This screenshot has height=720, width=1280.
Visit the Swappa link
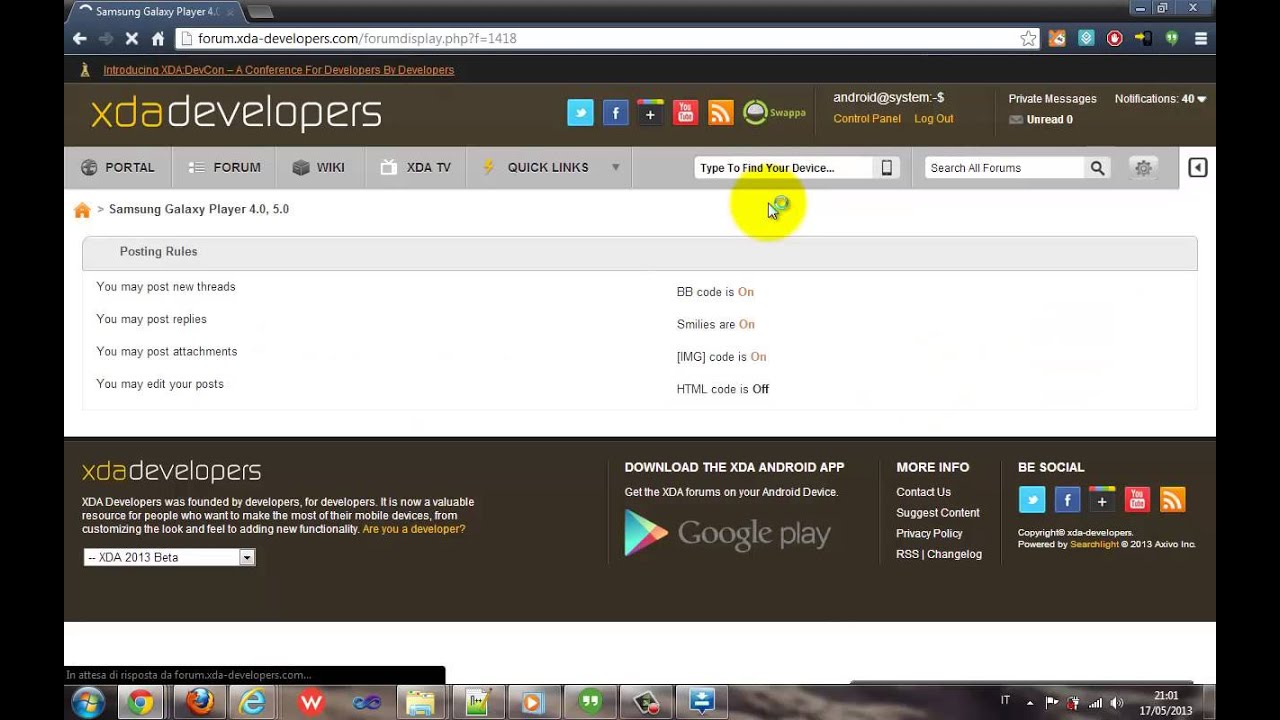(x=775, y=113)
